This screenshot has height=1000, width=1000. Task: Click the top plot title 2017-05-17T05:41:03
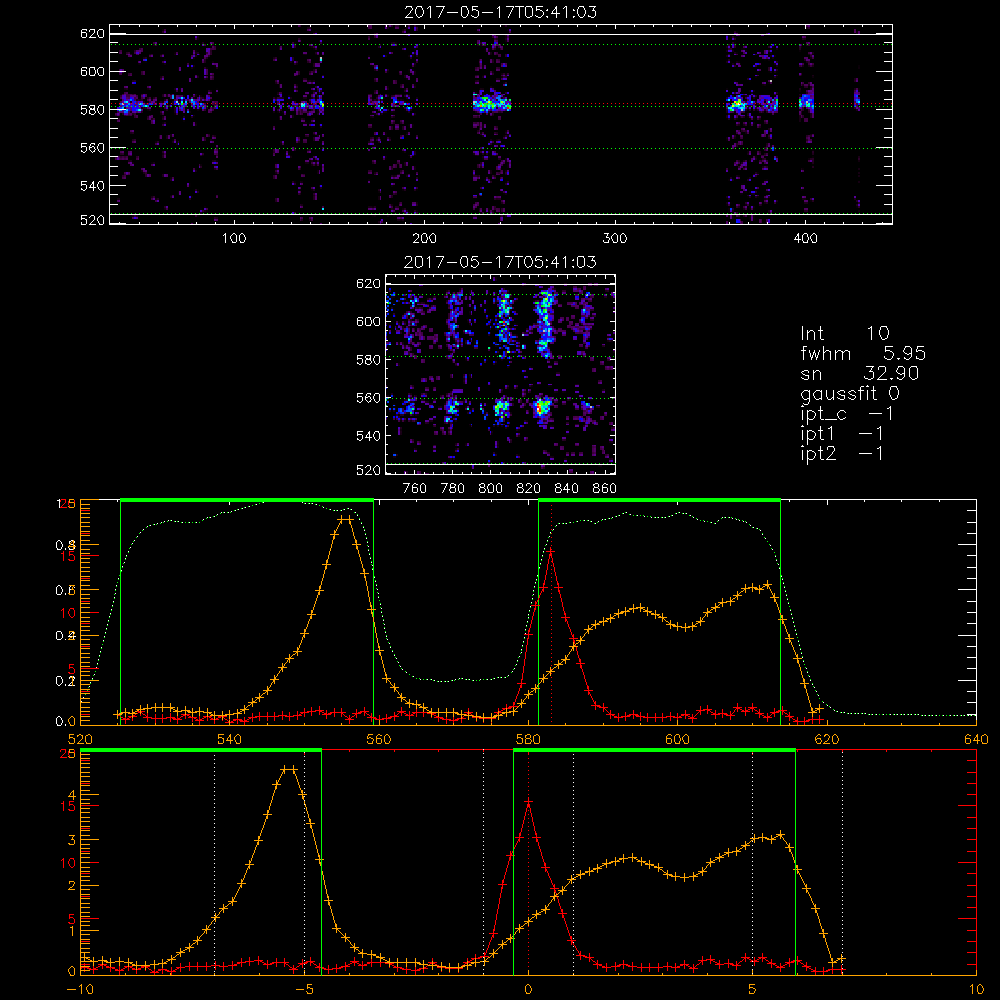tap(501, 12)
